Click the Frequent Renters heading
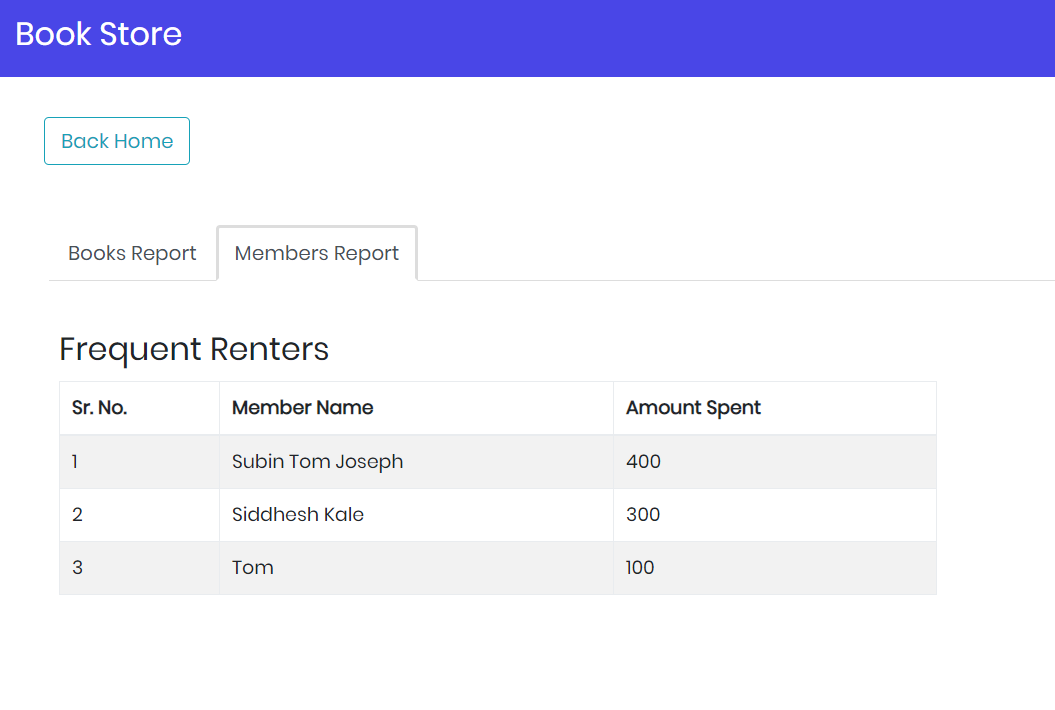Image resolution: width=1055 pixels, height=710 pixels. point(194,349)
